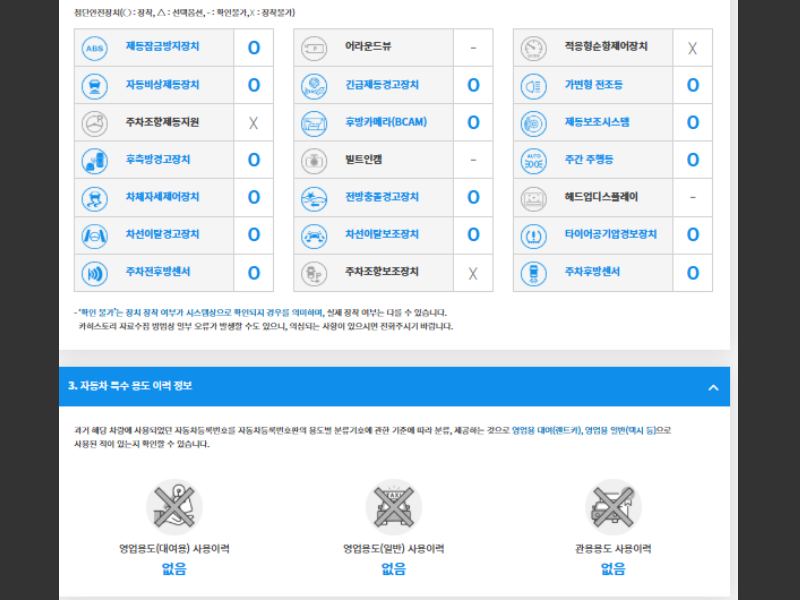The image size is (800, 600).
Task: Click the 가변형 전조등 headlight icon
Action: click(534, 85)
